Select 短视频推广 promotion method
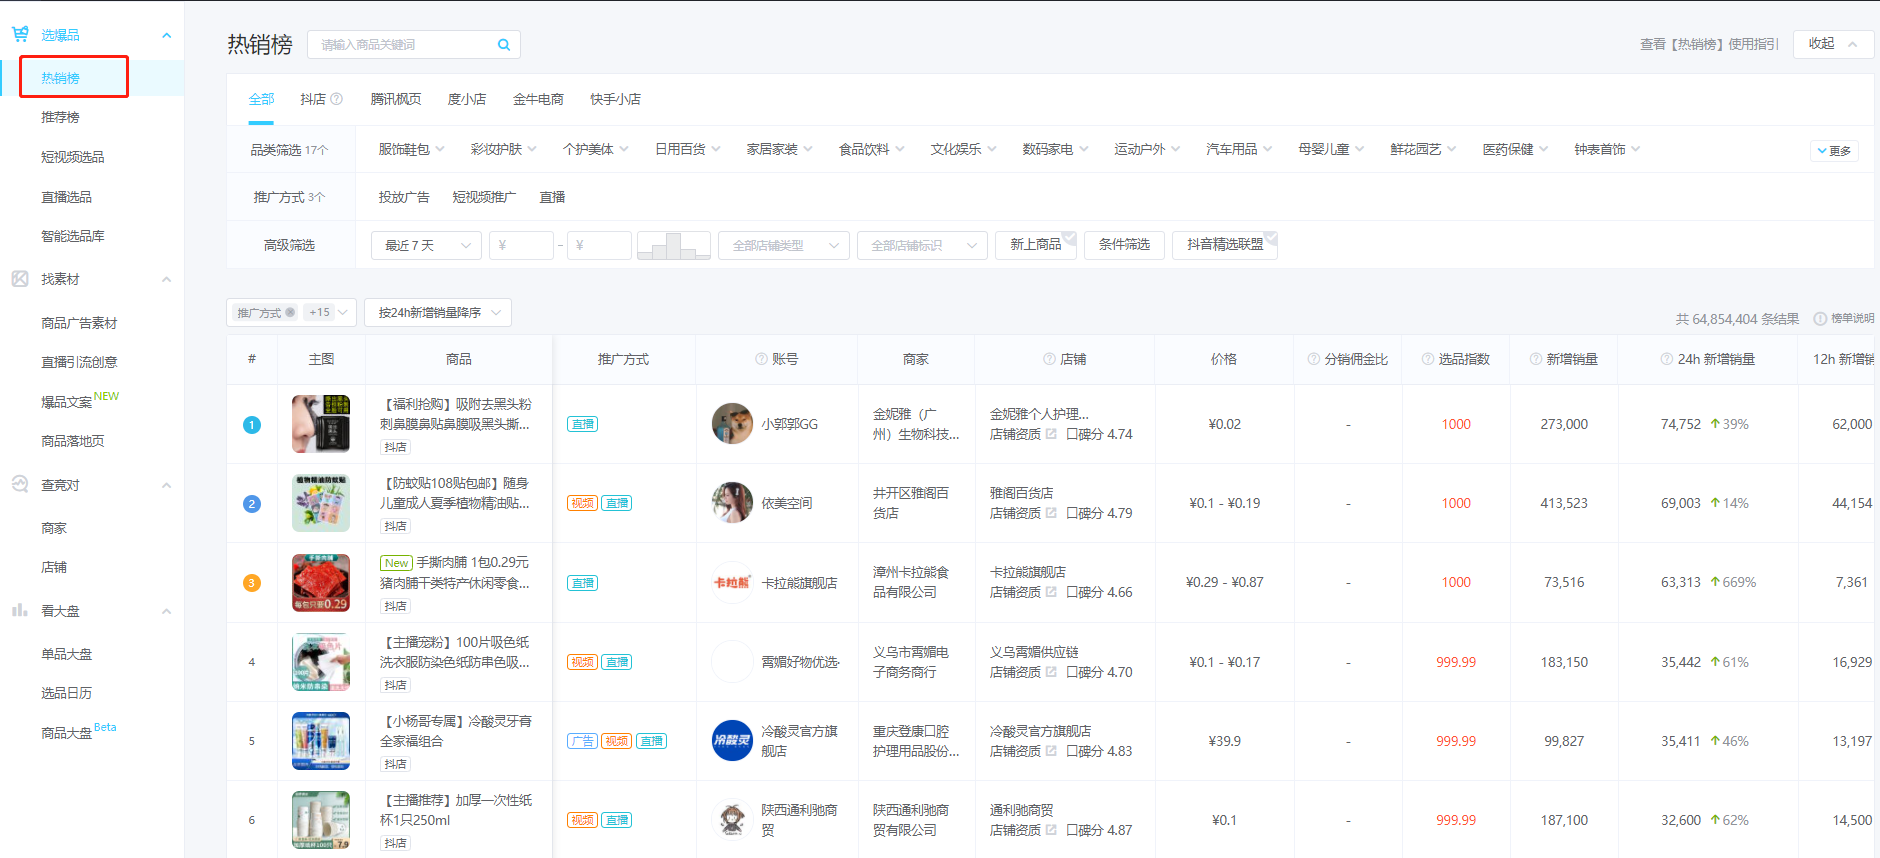 pos(484,197)
